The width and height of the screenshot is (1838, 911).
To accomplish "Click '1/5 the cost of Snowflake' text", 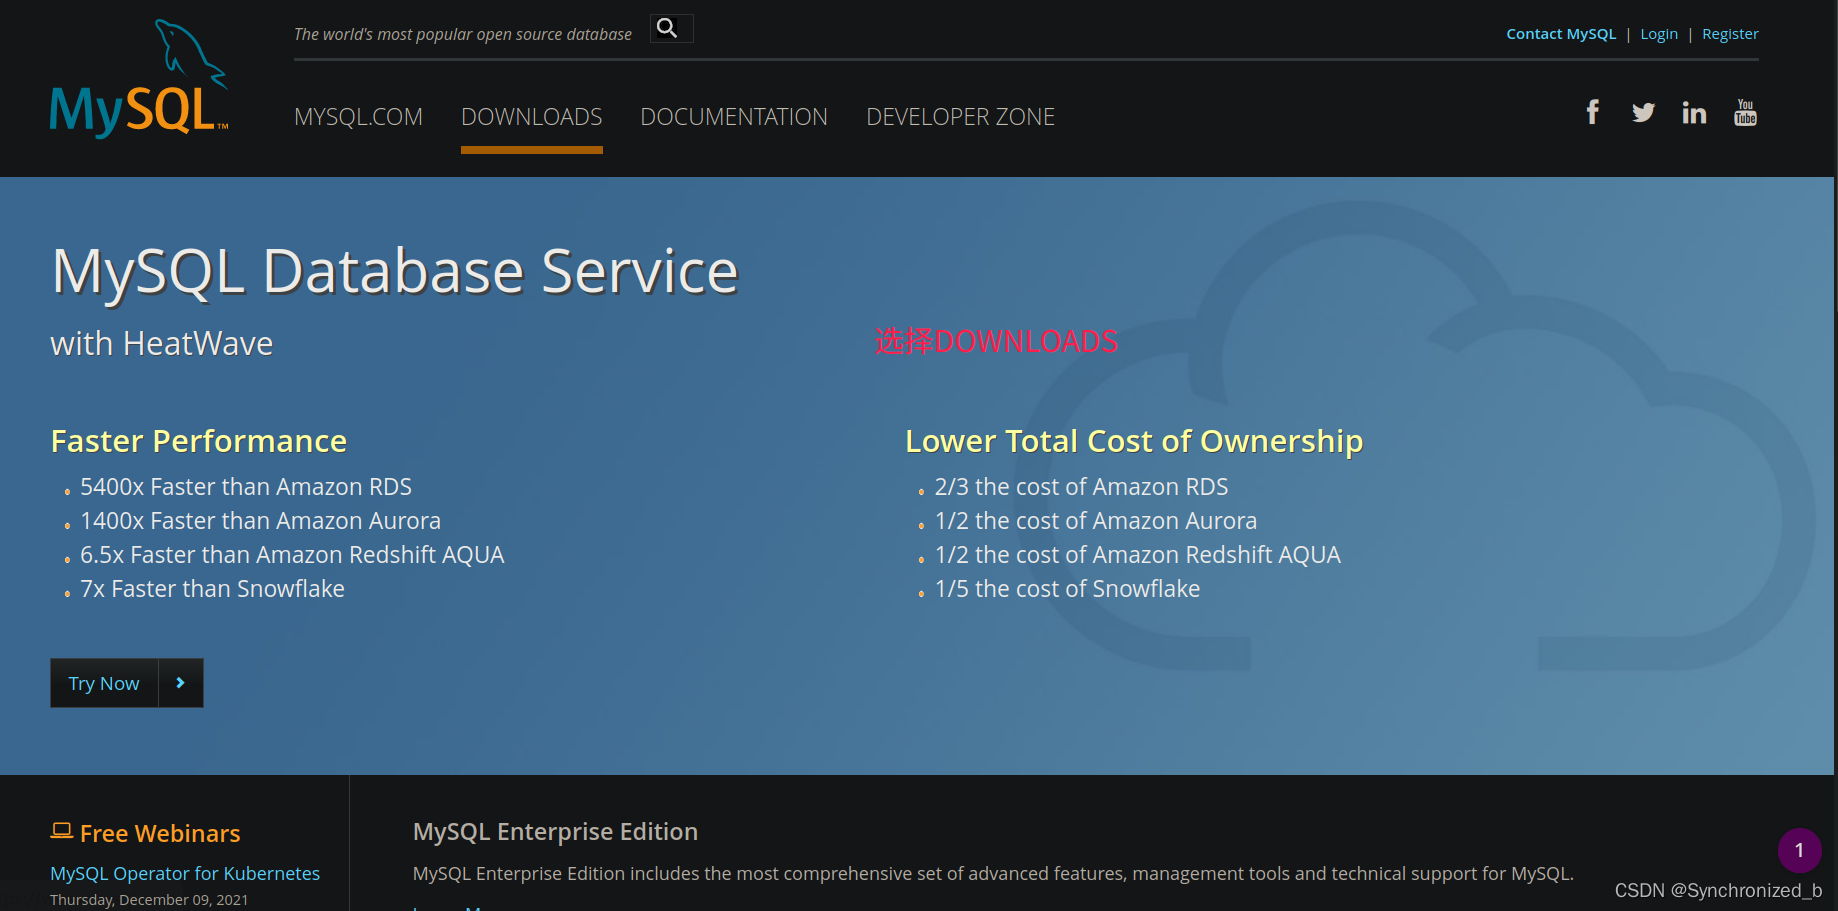I will click(1067, 589).
